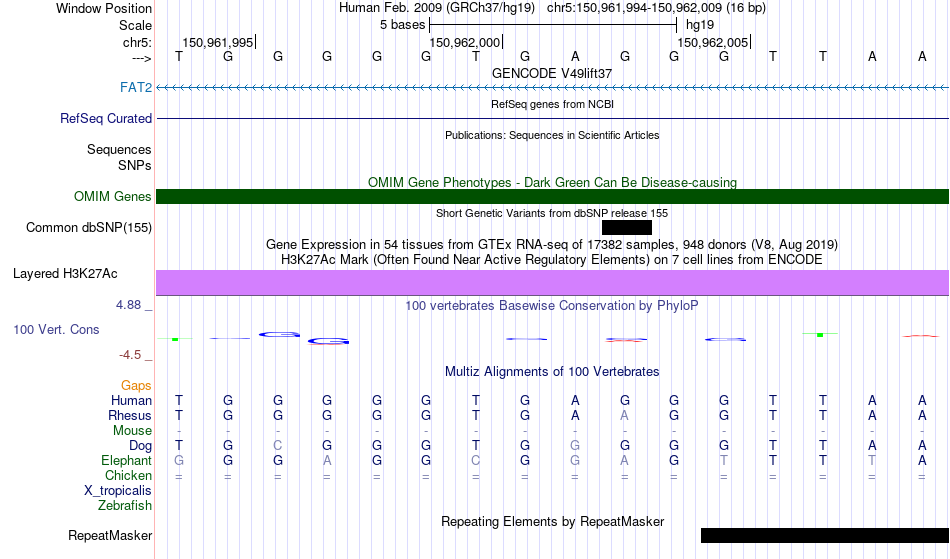The height and width of the screenshot is (559, 950).
Task: Click 100 vertebrates Basewise Conservation by PhyloP
Action: pos(552,305)
